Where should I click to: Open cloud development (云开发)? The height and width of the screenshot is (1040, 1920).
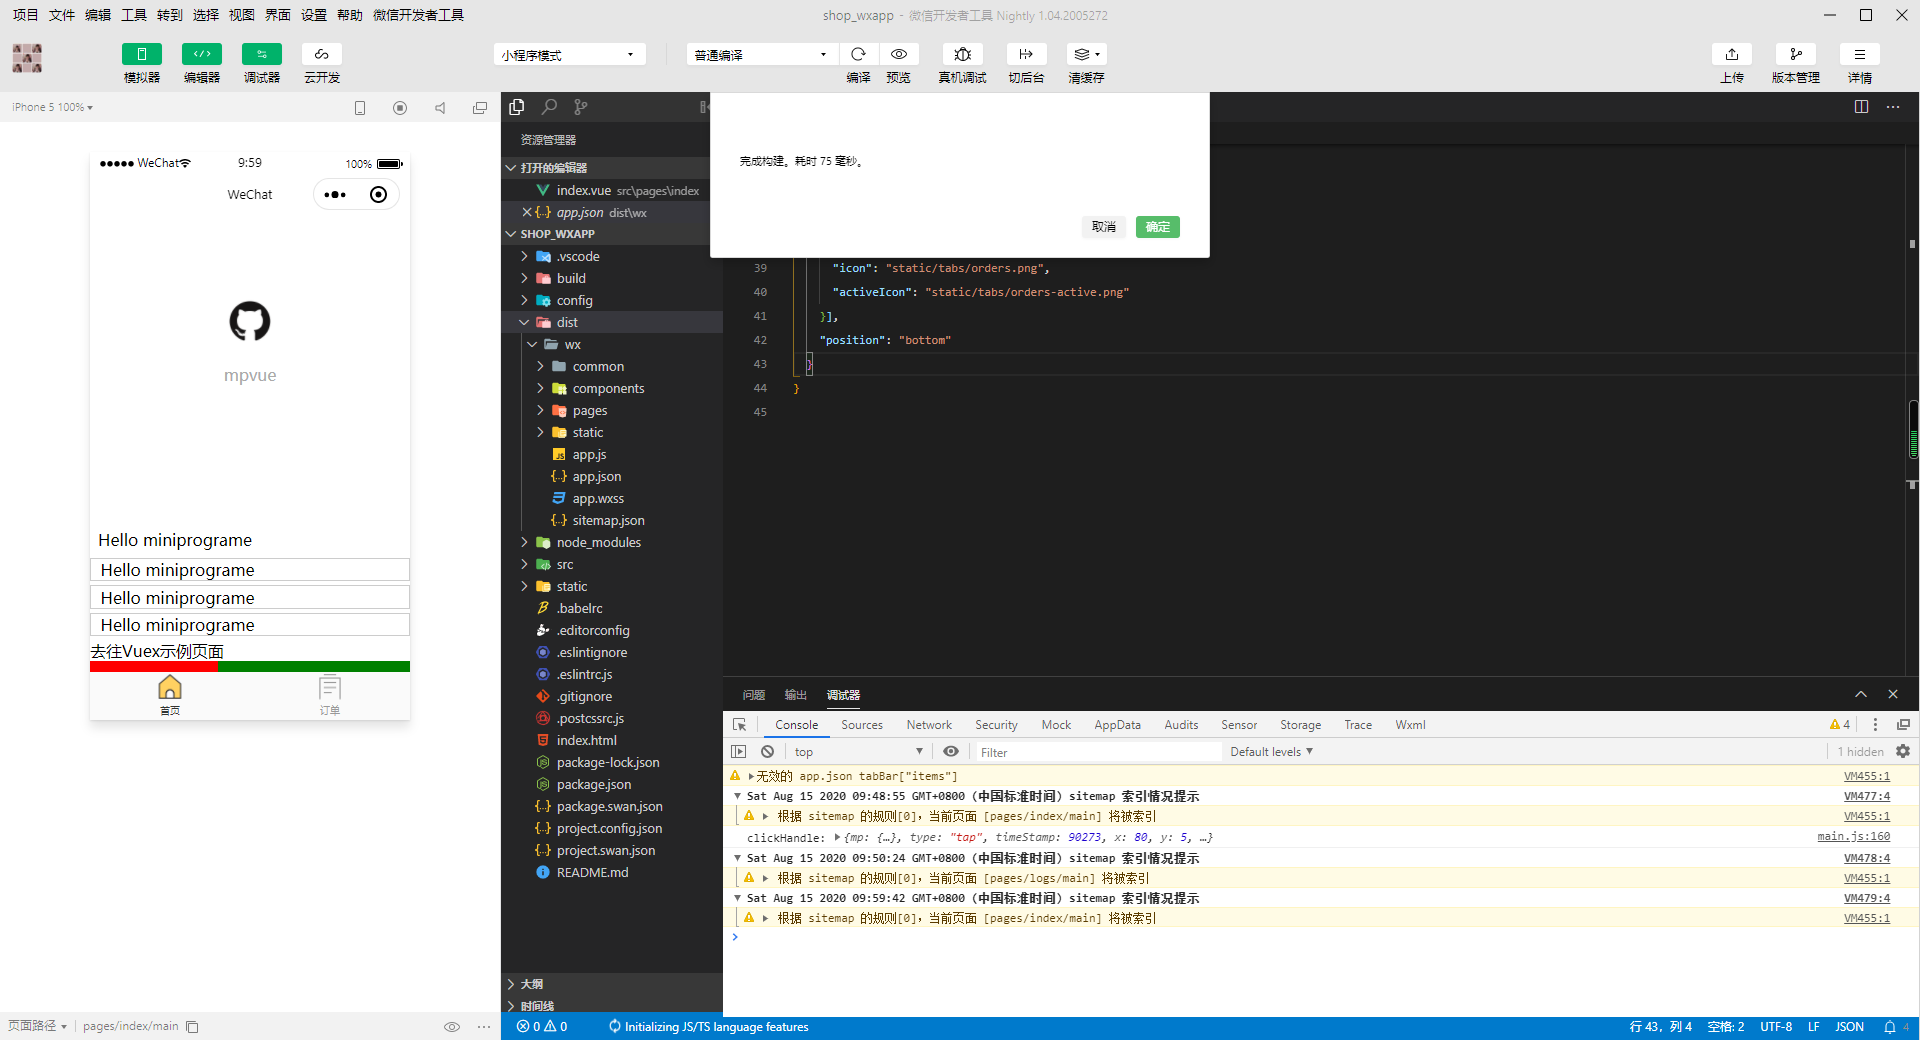tap(321, 54)
